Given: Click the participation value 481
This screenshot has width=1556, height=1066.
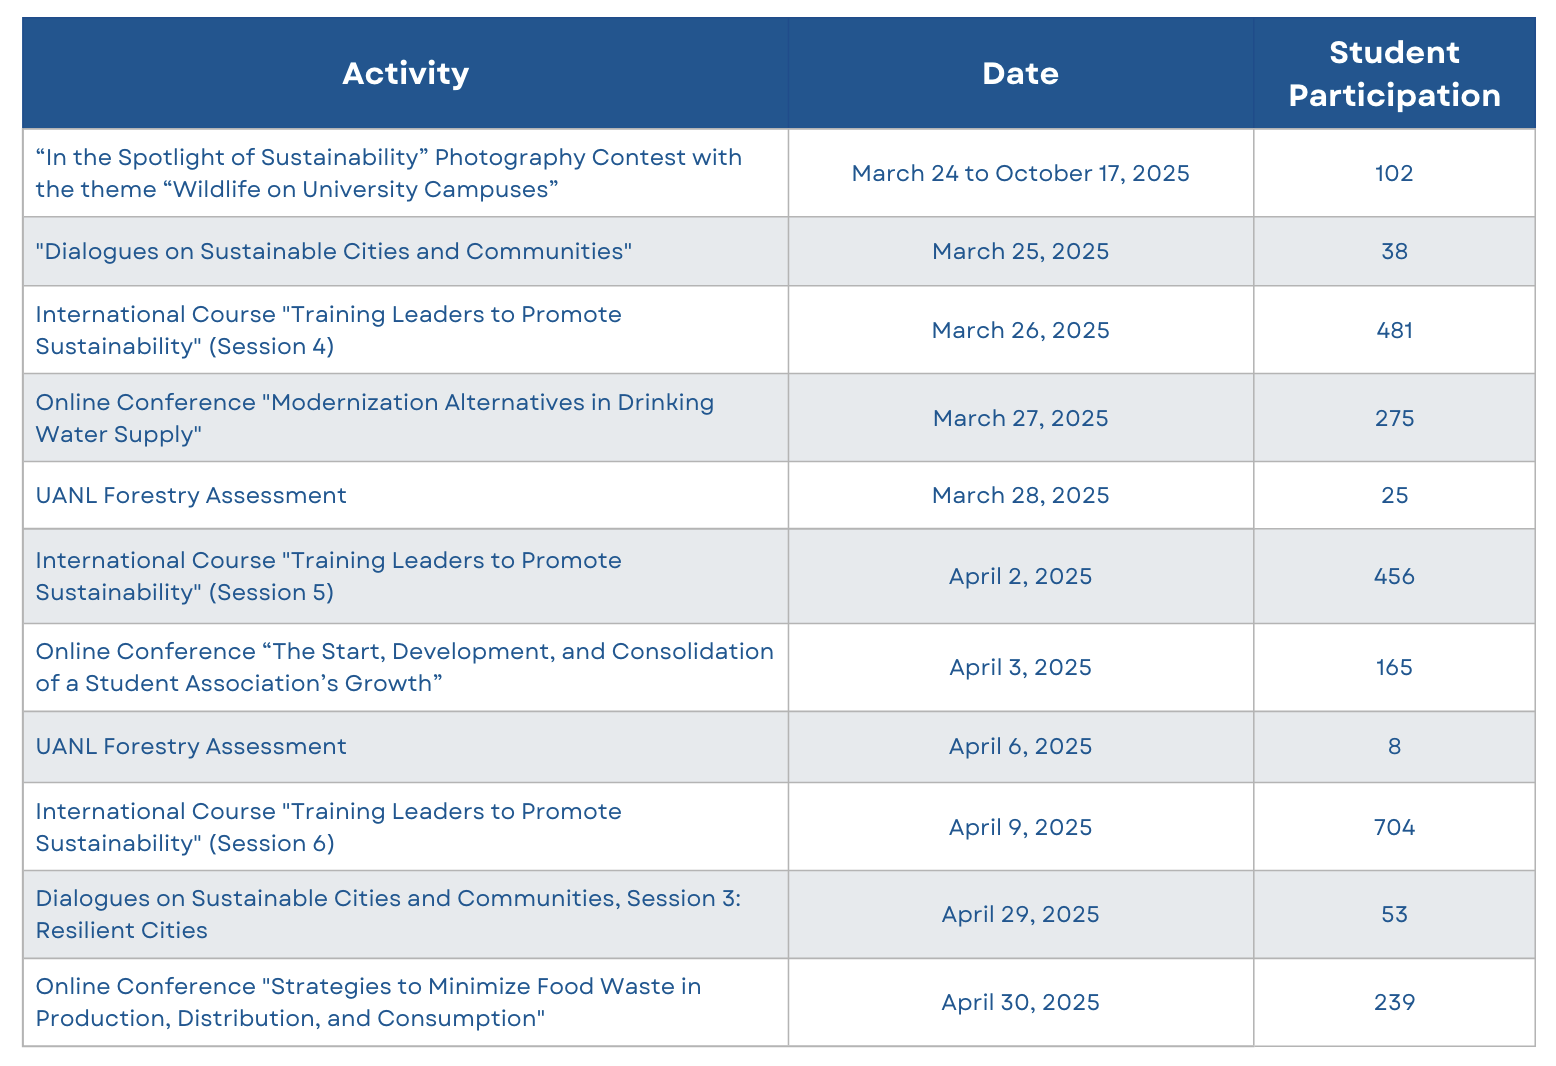Looking at the screenshot, I should tap(1394, 330).
